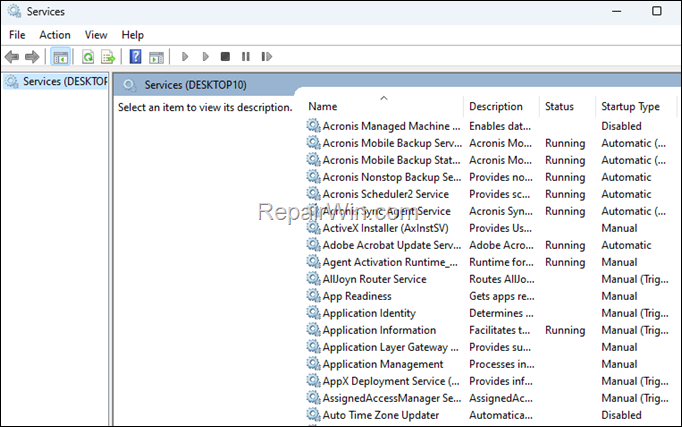Click the Refresh toolbar icon

click(x=88, y=57)
